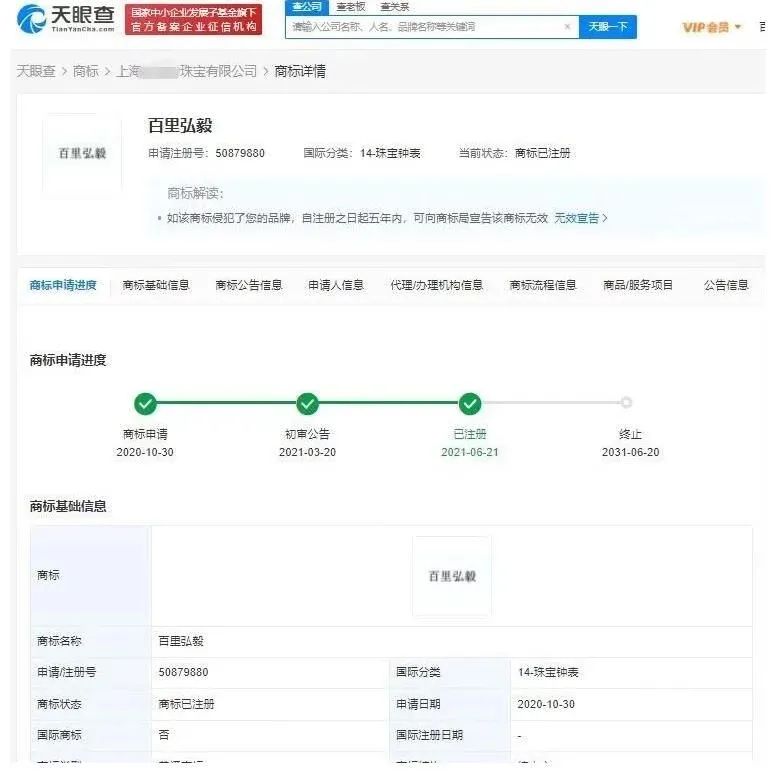Click the grey 终止 step circle
The width and height of the screenshot is (775, 783).
(x=626, y=402)
